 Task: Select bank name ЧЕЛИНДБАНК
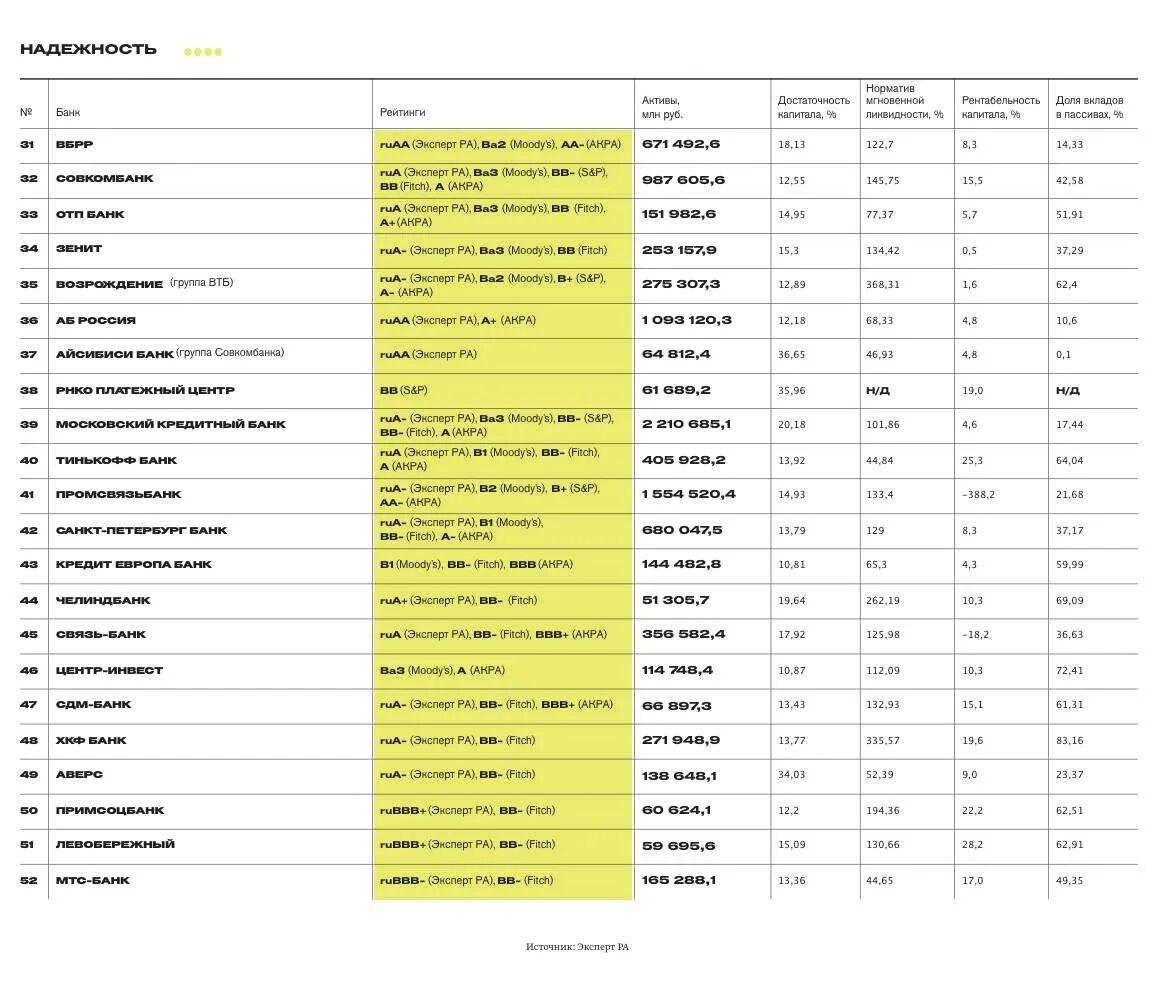(103, 601)
